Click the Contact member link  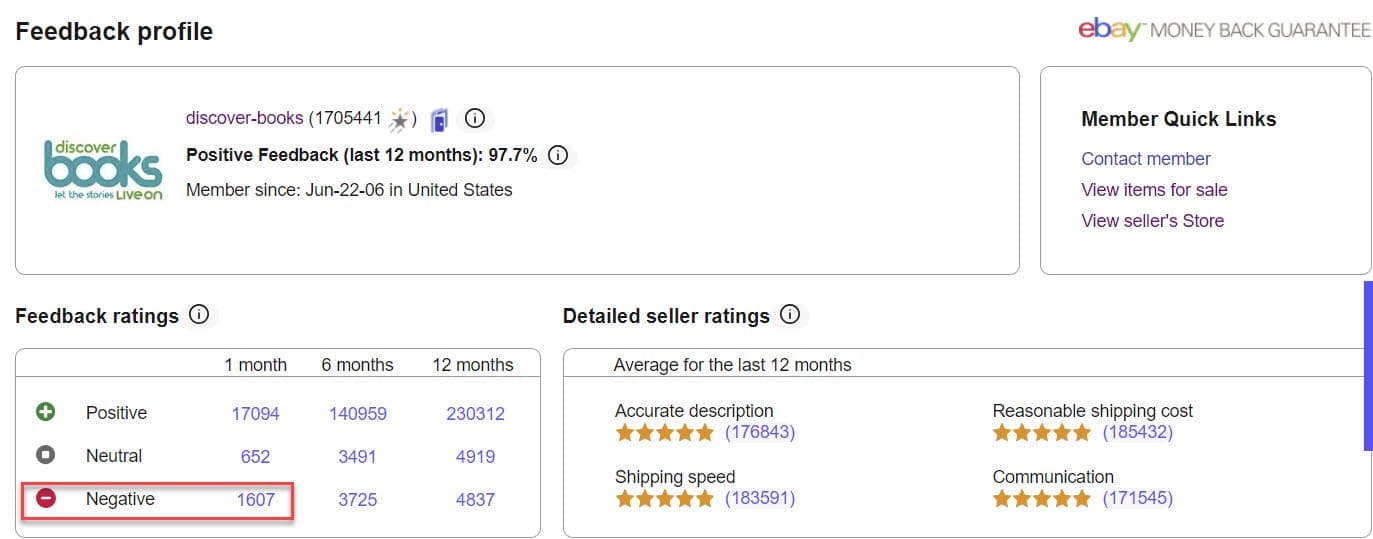point(1145,159)
